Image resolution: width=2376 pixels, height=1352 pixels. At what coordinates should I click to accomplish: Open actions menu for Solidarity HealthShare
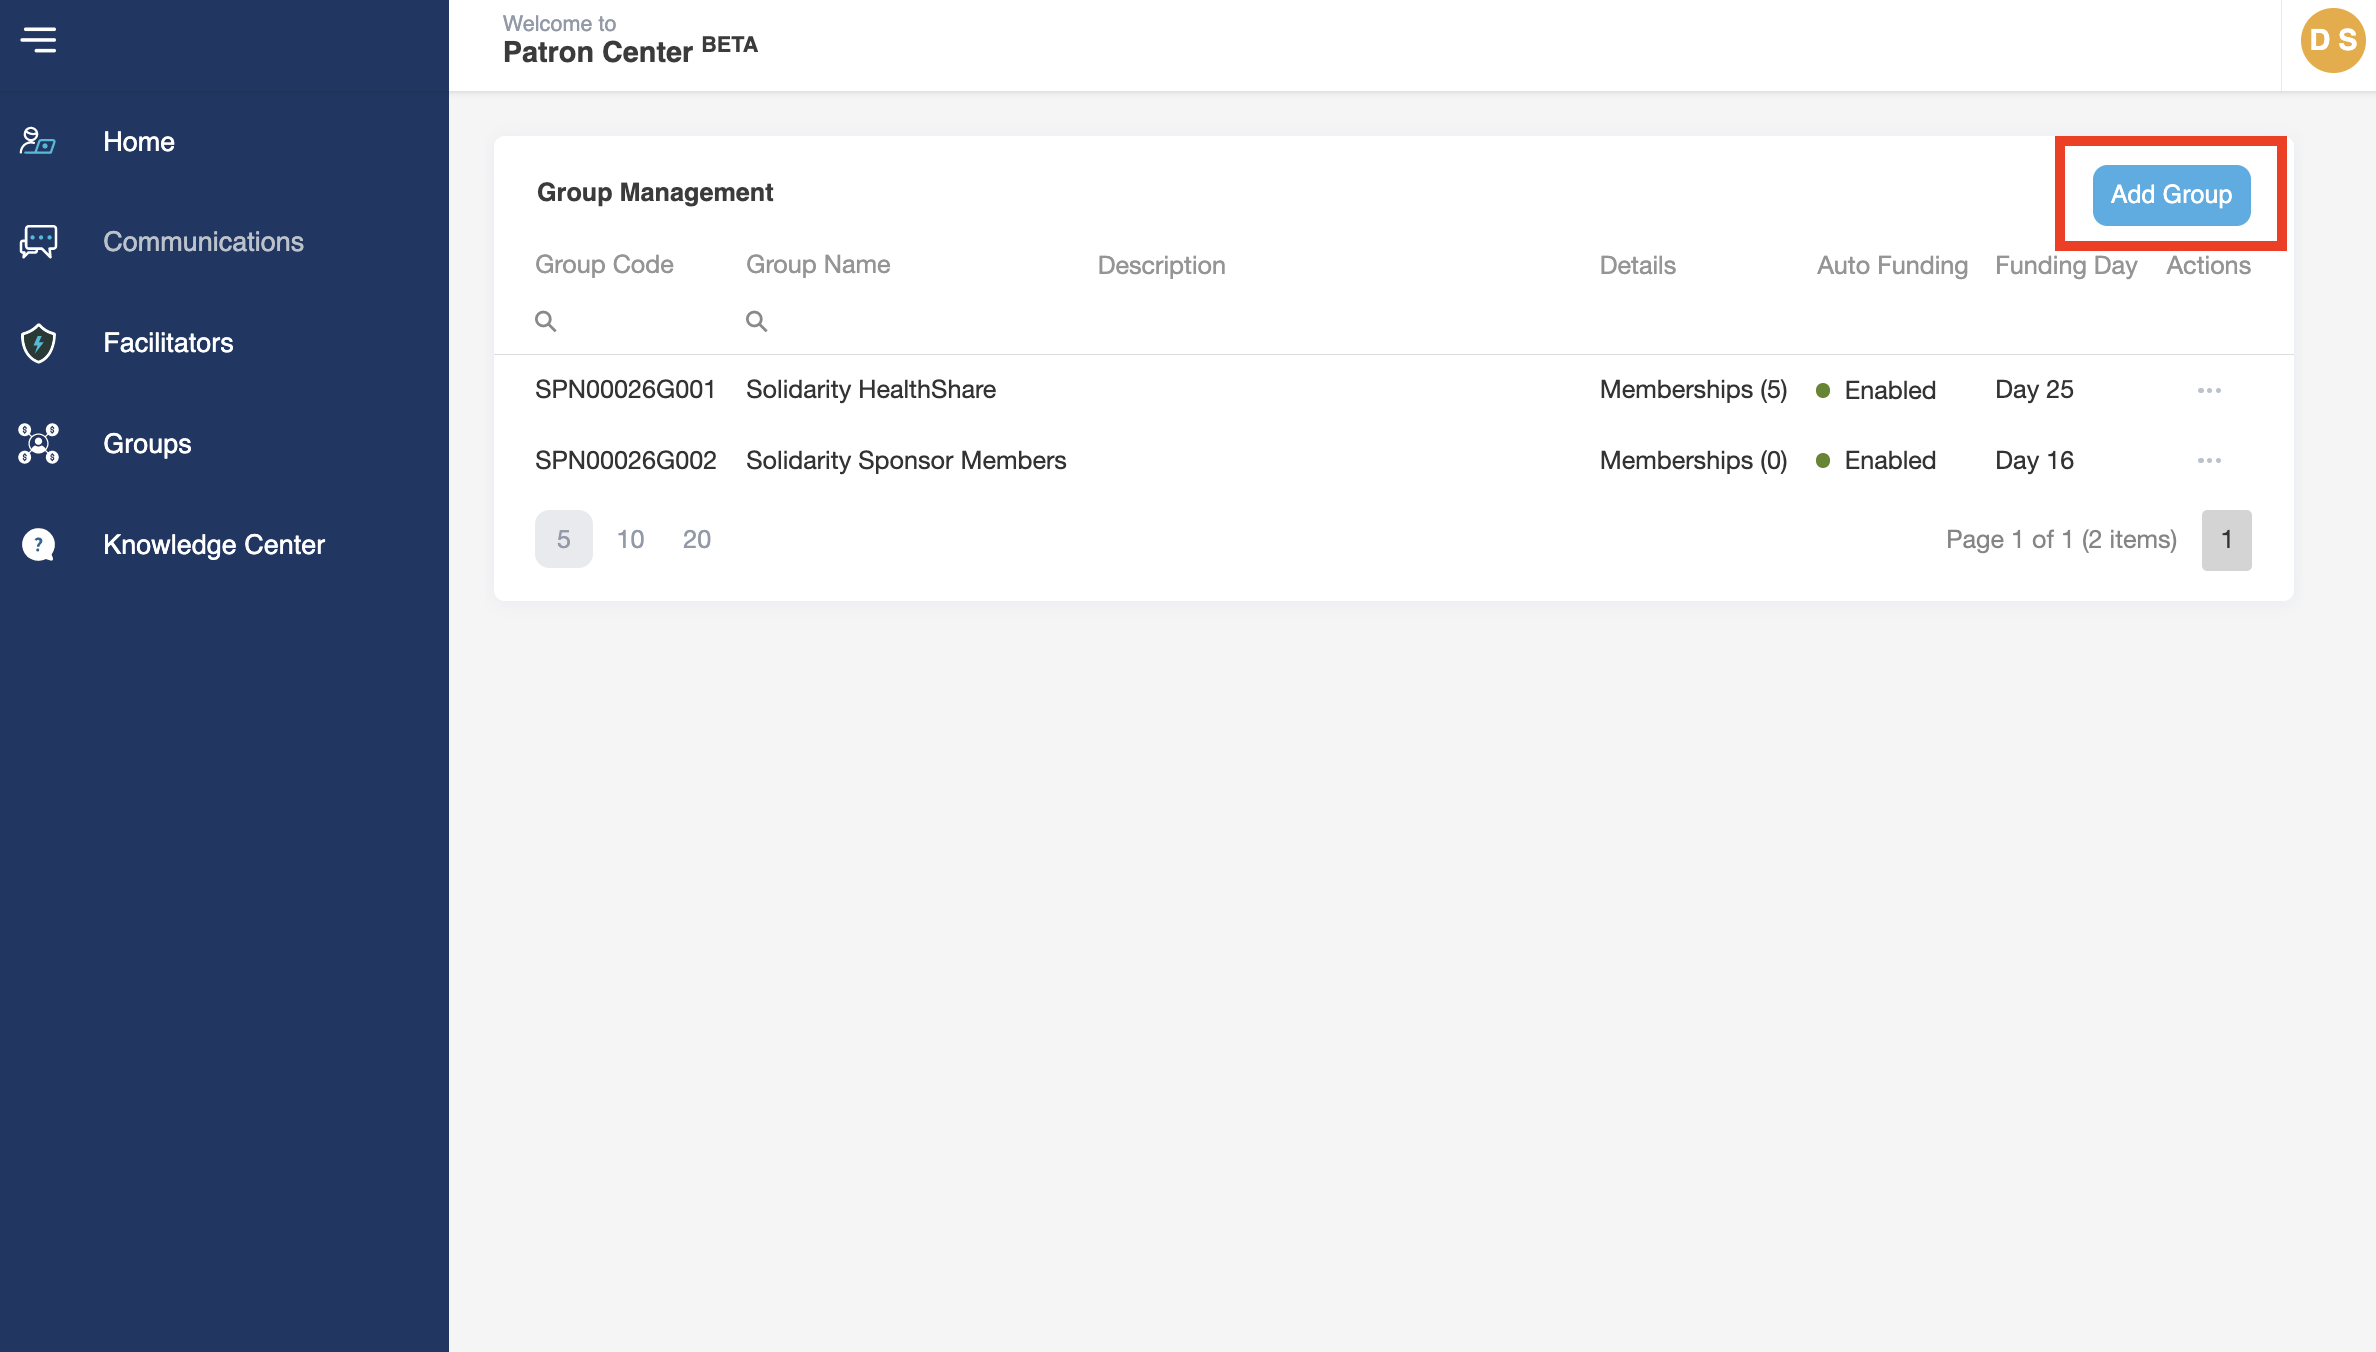(x=2209, y=390)
